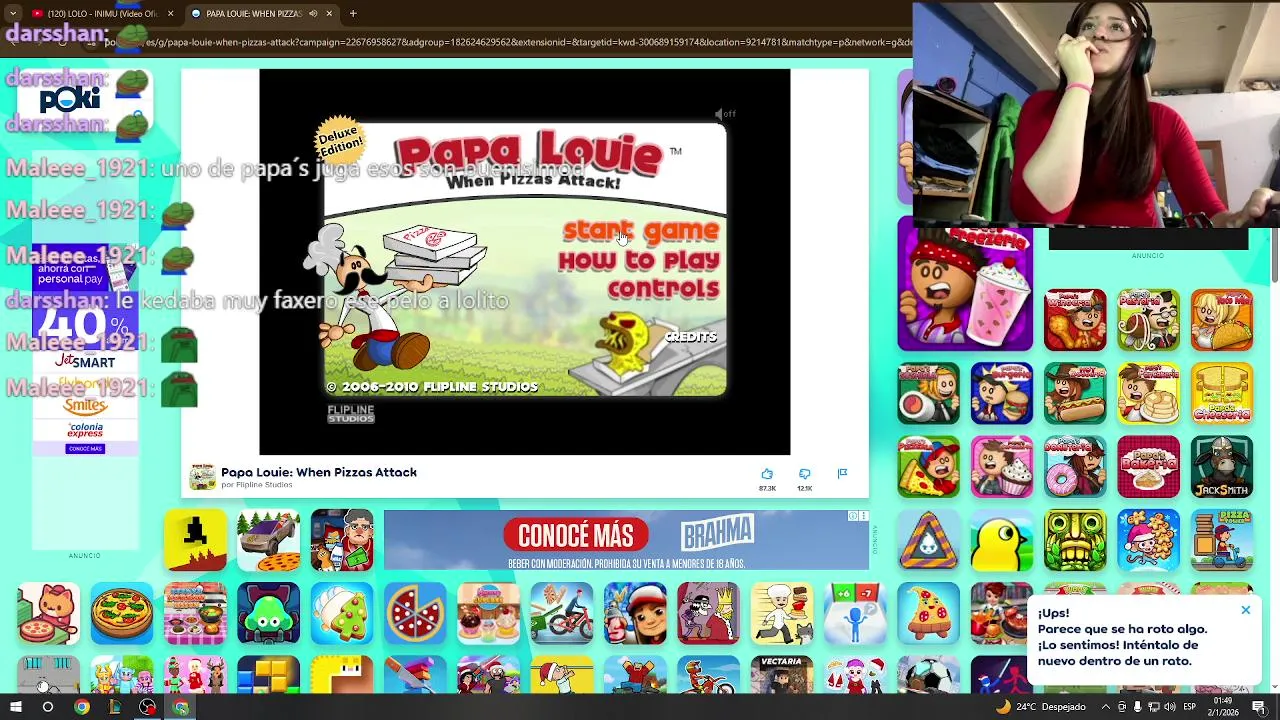Expand the system tray hidden icons chevron
This screenshot has height=720, width=1280.
pos(1104,707)
